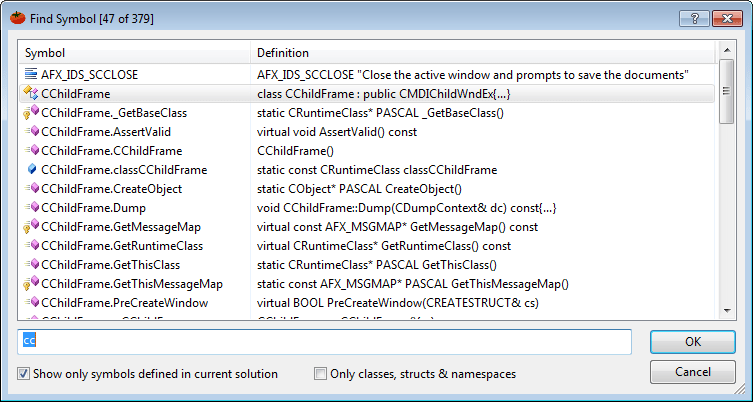Click the method icon beside CChildFrame.Dump

point(31,207)
